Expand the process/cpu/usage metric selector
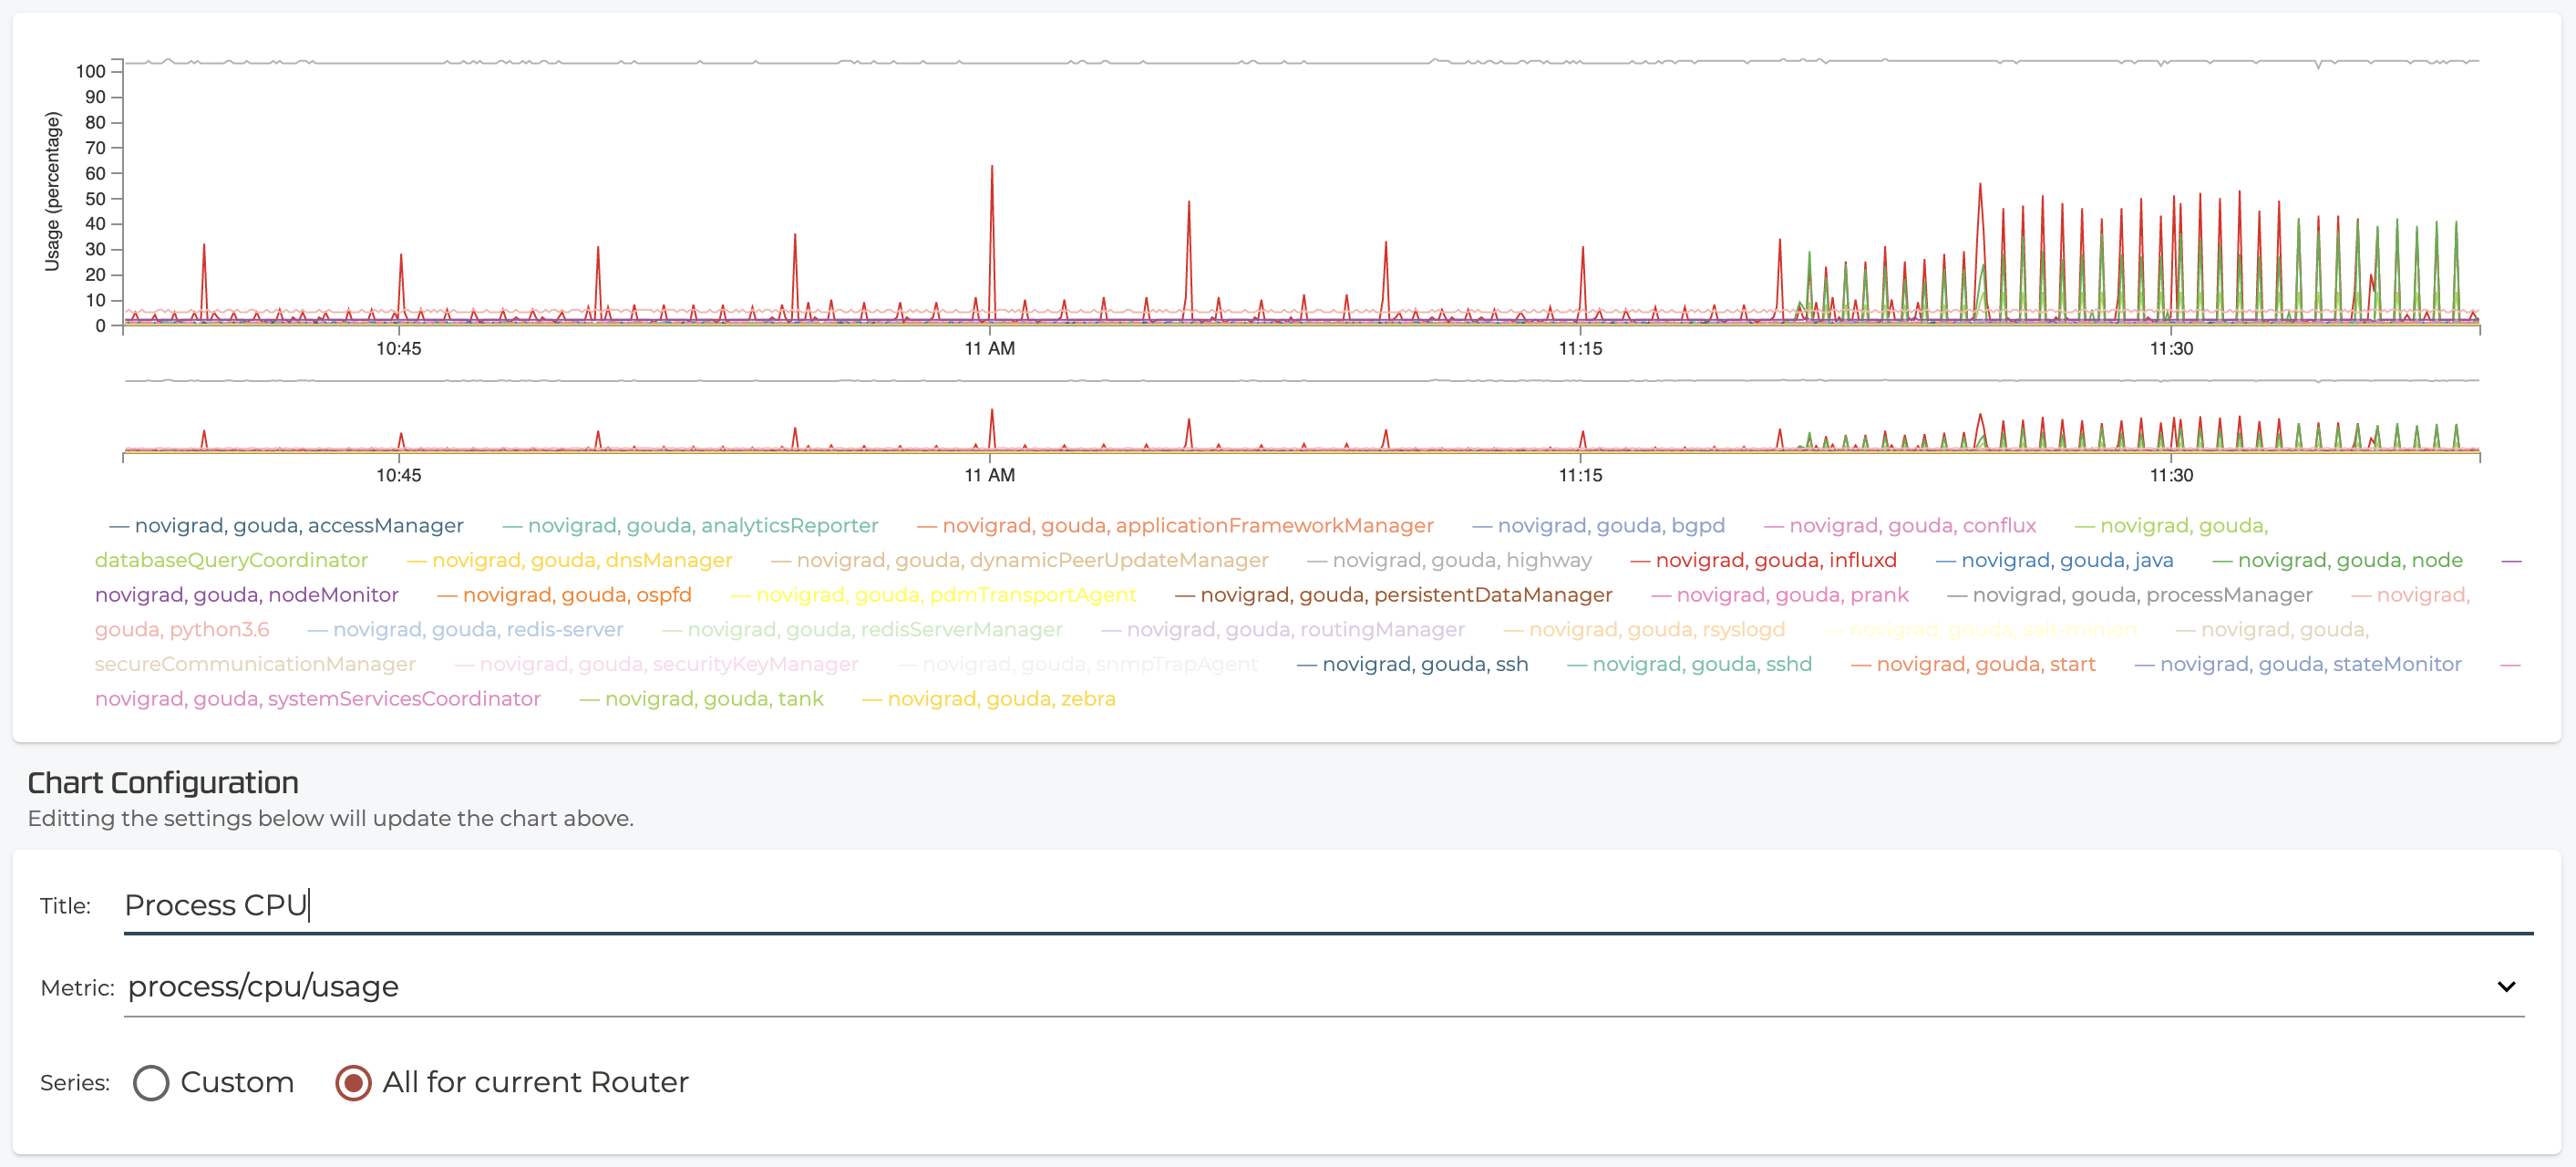 2507,986
